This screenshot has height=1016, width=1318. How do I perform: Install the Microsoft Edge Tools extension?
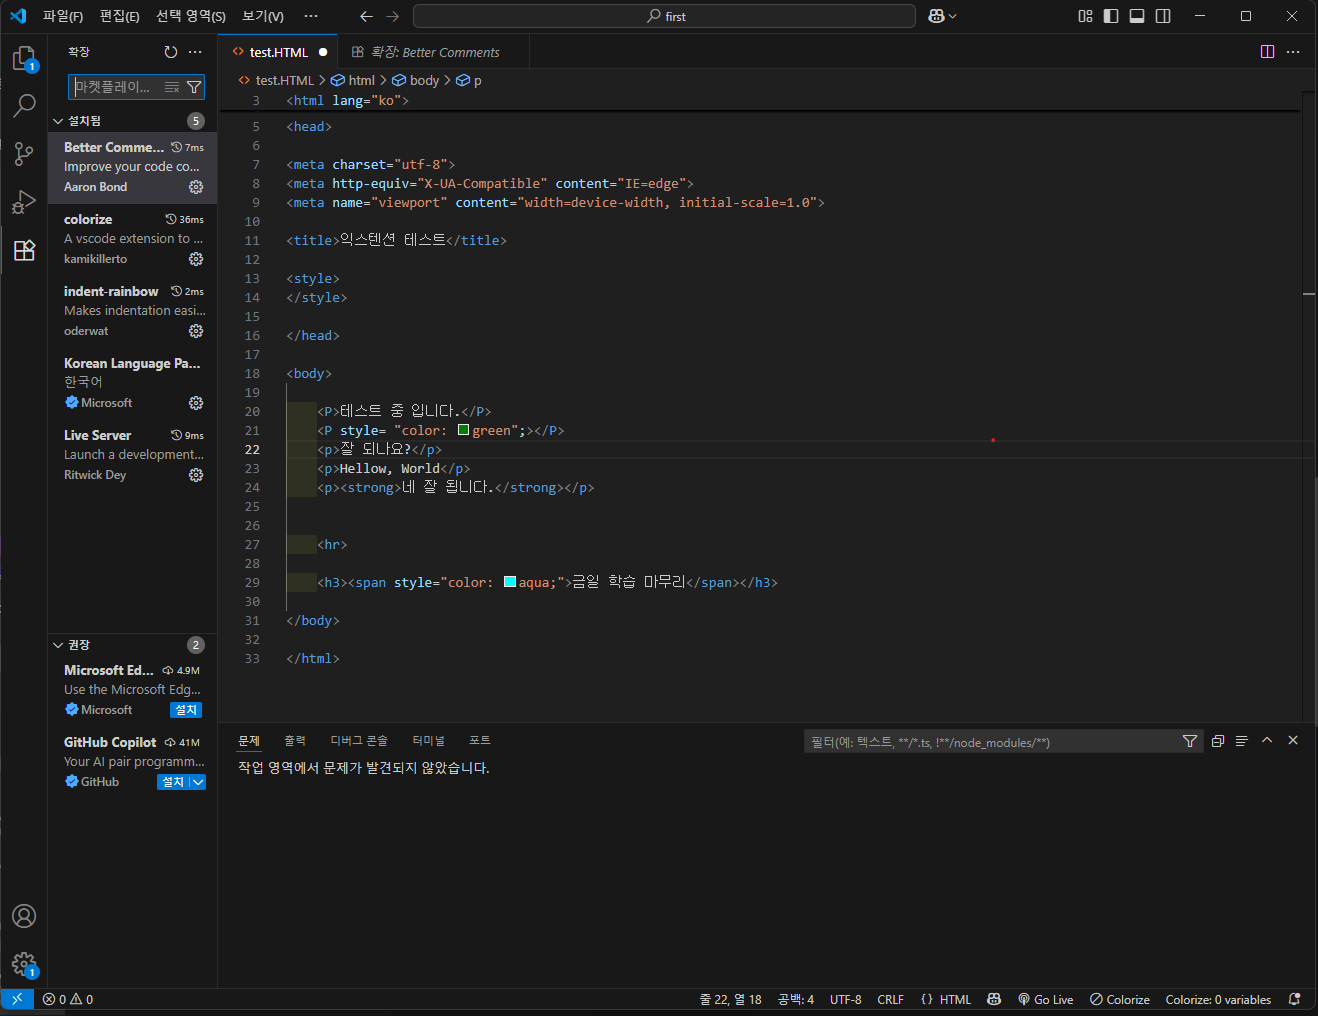point(185,709)
